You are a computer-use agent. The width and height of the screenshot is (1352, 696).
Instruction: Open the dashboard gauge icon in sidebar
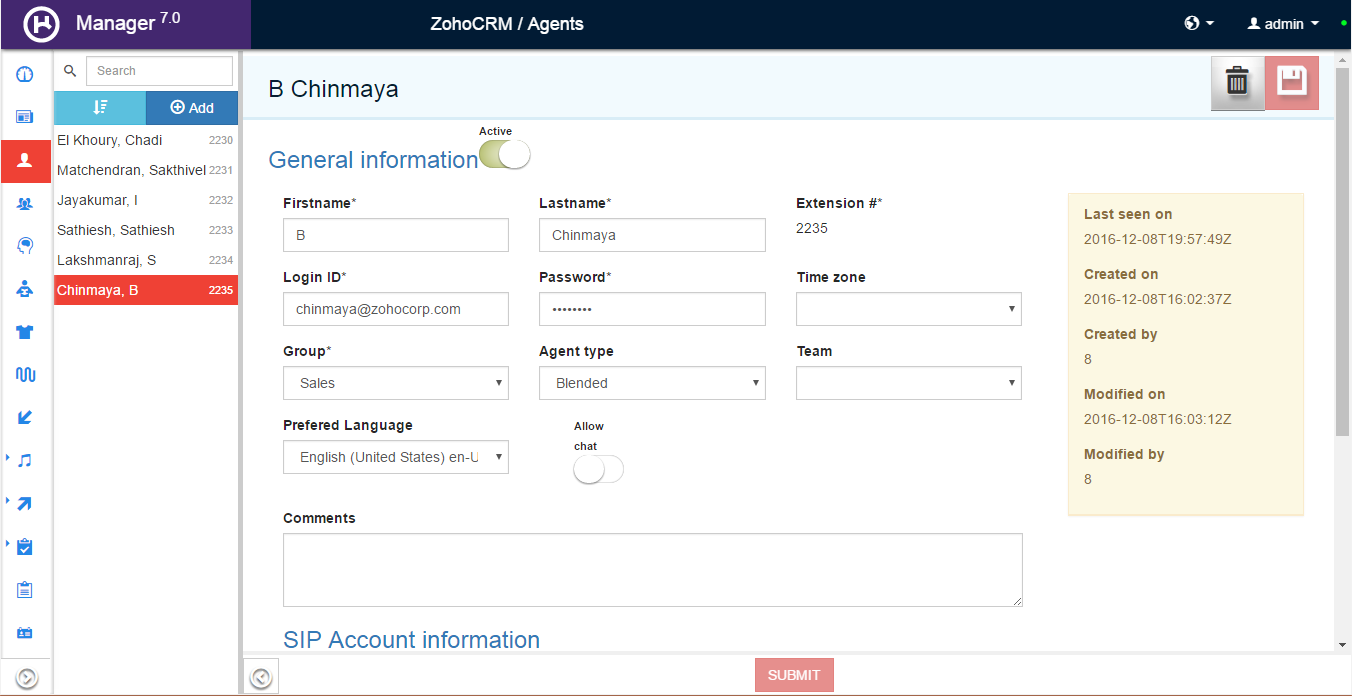tap(25, 75)
